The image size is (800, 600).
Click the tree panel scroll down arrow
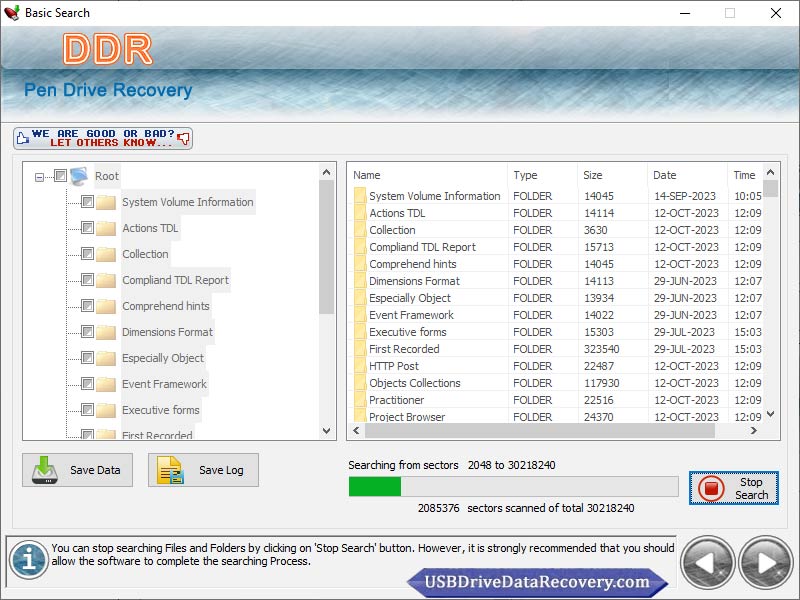[x=327, y=431]
